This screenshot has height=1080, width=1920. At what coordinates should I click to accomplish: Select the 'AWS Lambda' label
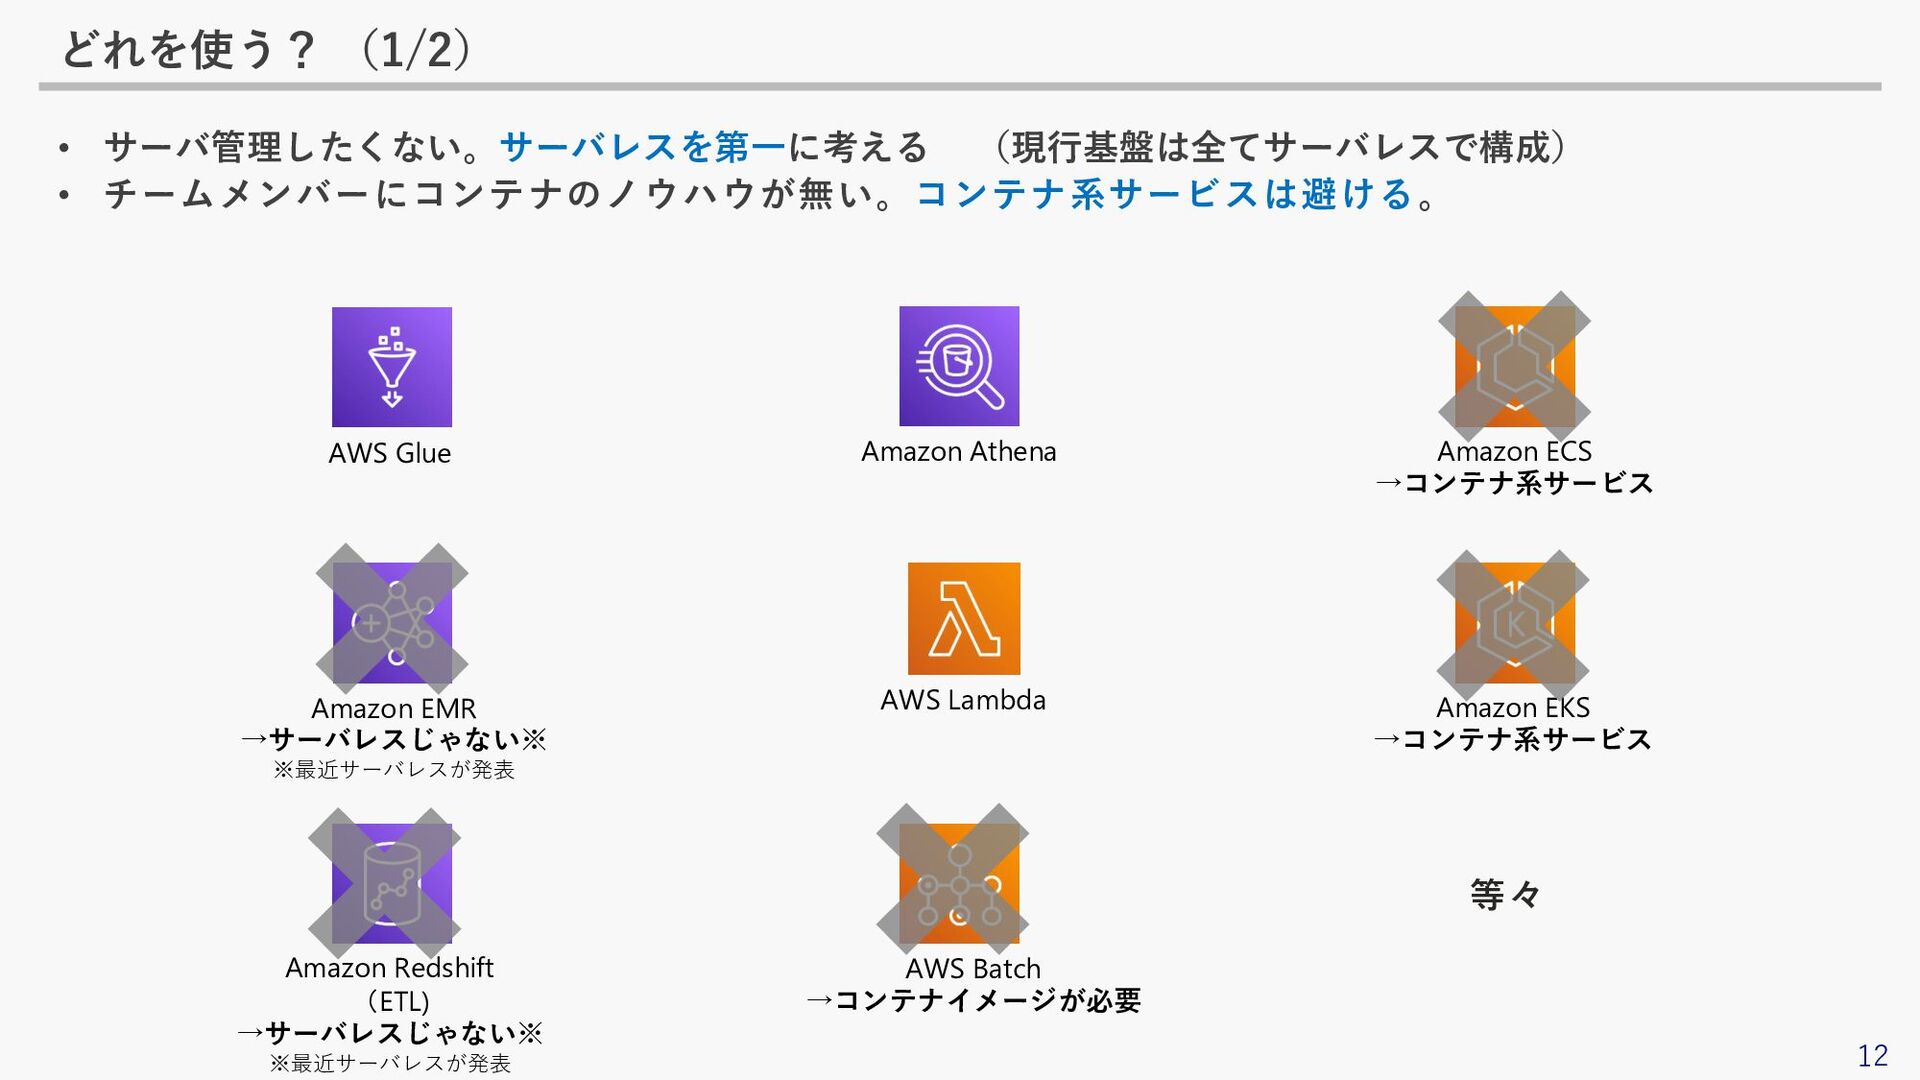(x=963, y=700)
